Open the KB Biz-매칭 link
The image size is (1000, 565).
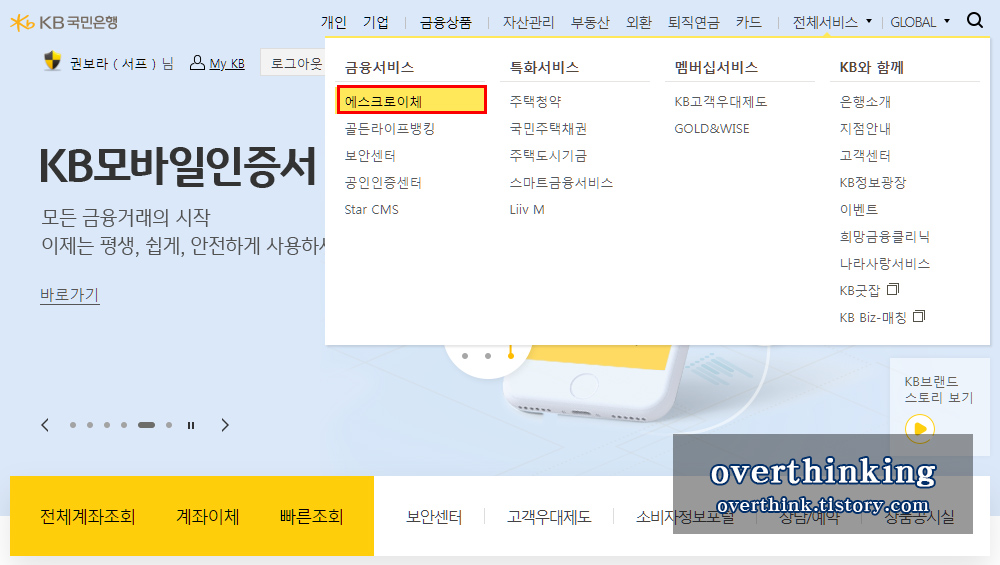872,318
